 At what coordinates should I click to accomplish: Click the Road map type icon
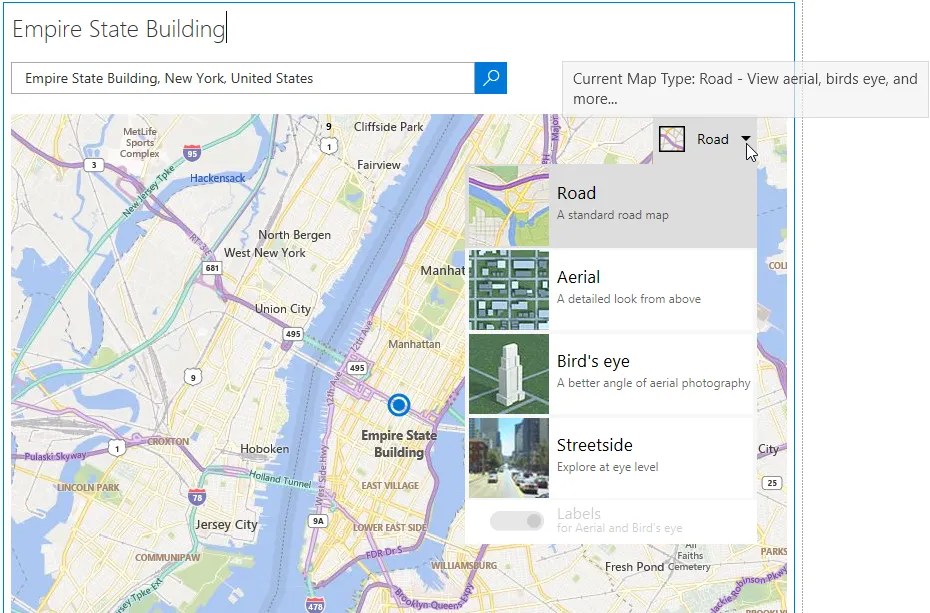672,139
